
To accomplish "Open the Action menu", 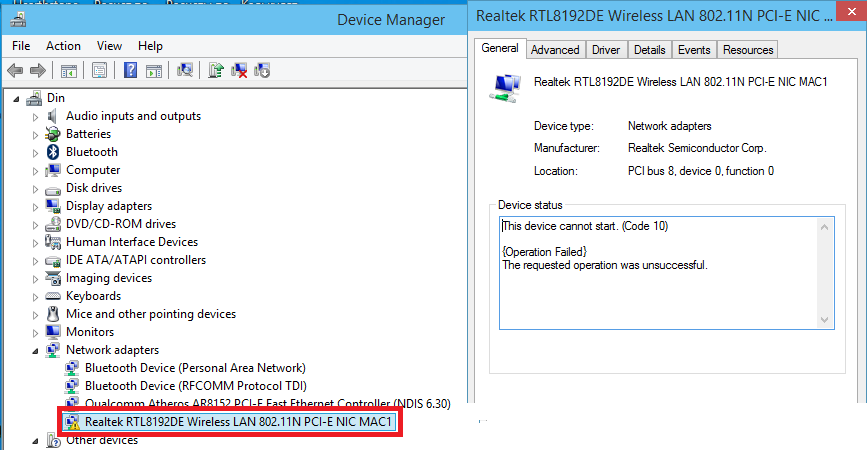I will pyautogui.click(x=63, y=46).
